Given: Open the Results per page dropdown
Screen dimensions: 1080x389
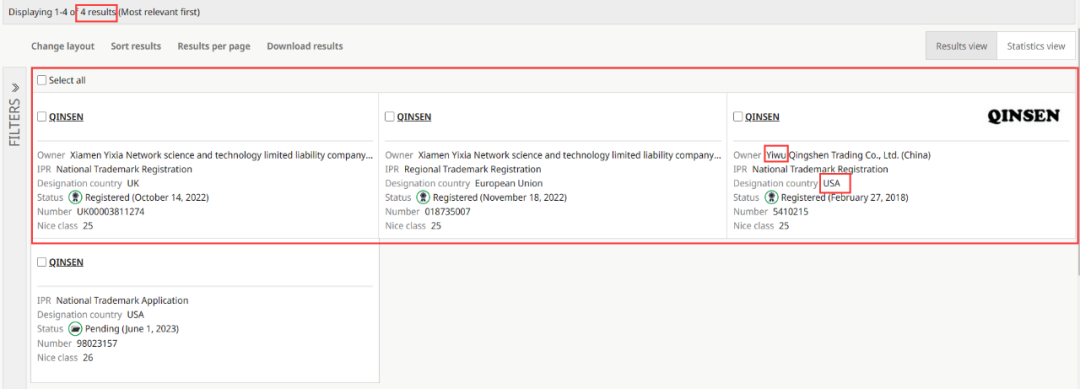Looking at the screenshot, I should coord(214,46).
